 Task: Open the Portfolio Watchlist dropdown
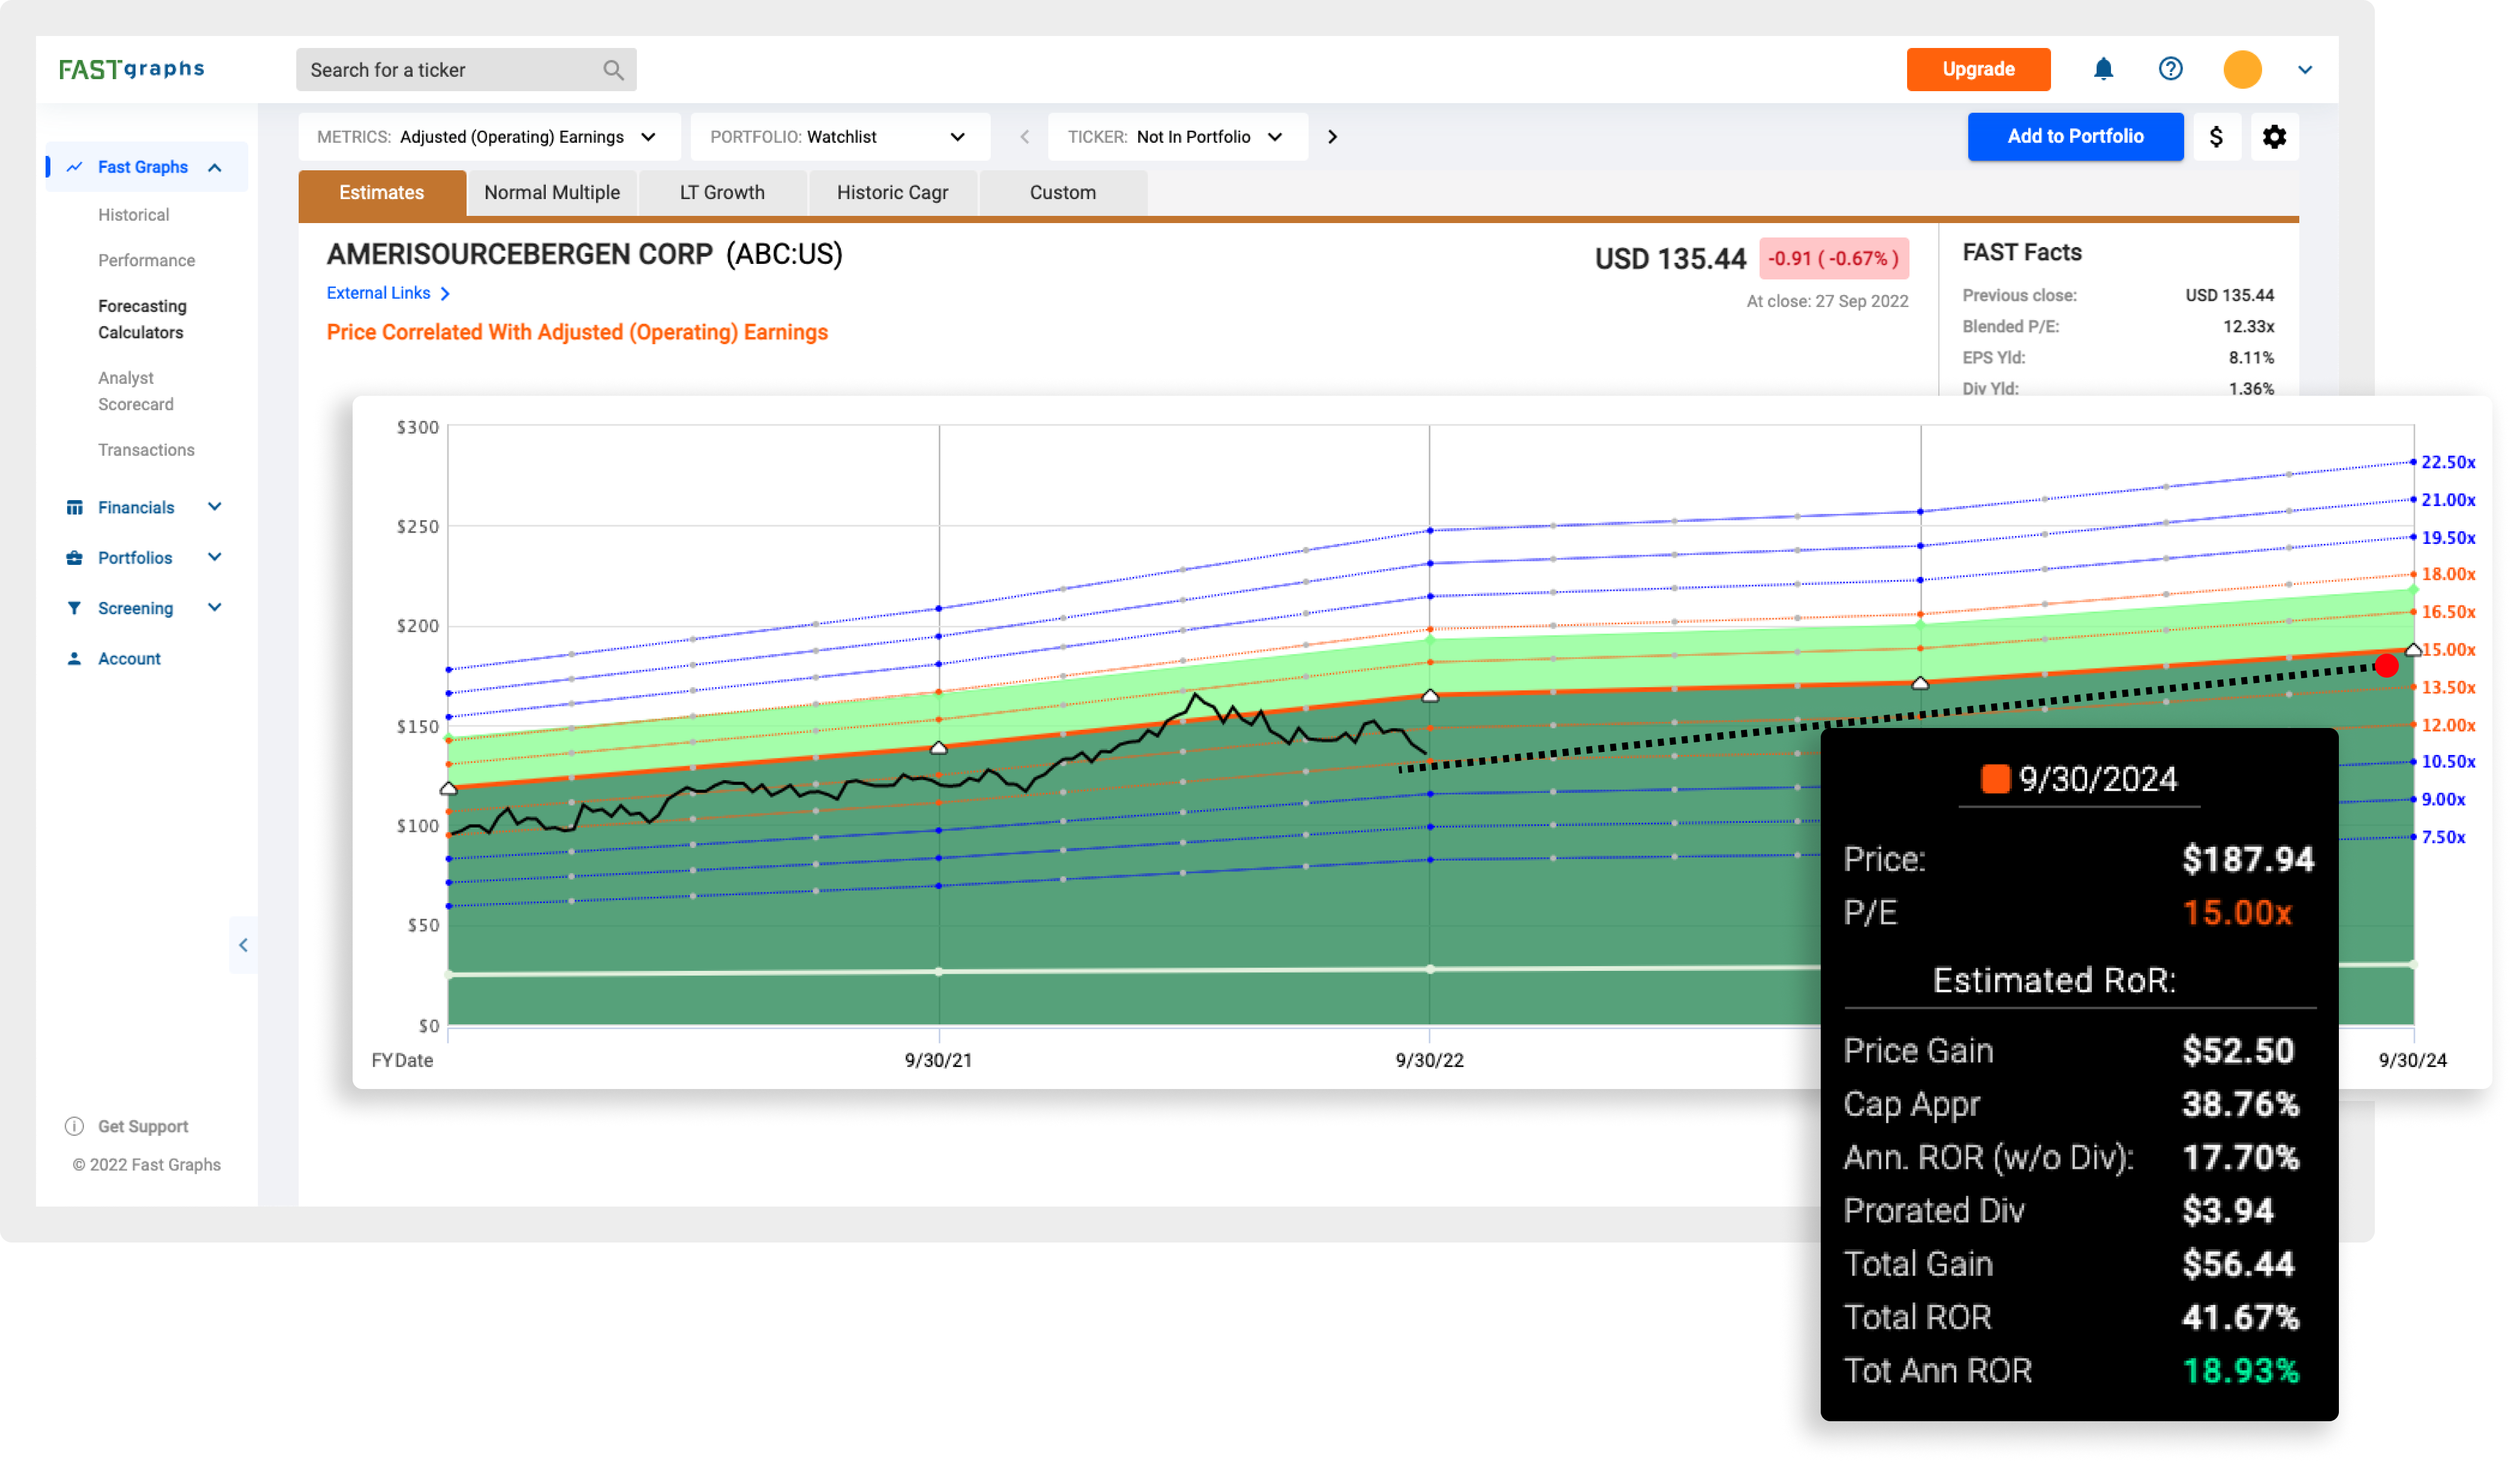839,137
